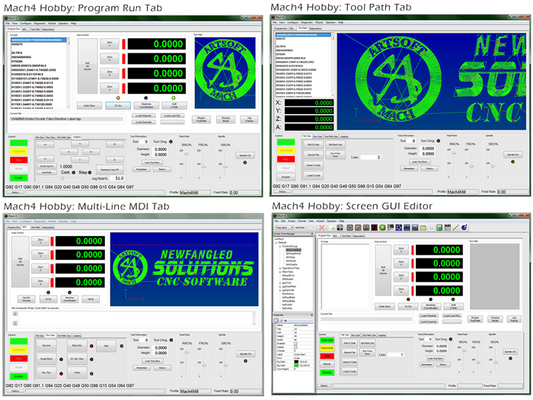Expand the gbxTool node in Screen Tree Manager
The image size is (533, 400).
click(280, 283)
